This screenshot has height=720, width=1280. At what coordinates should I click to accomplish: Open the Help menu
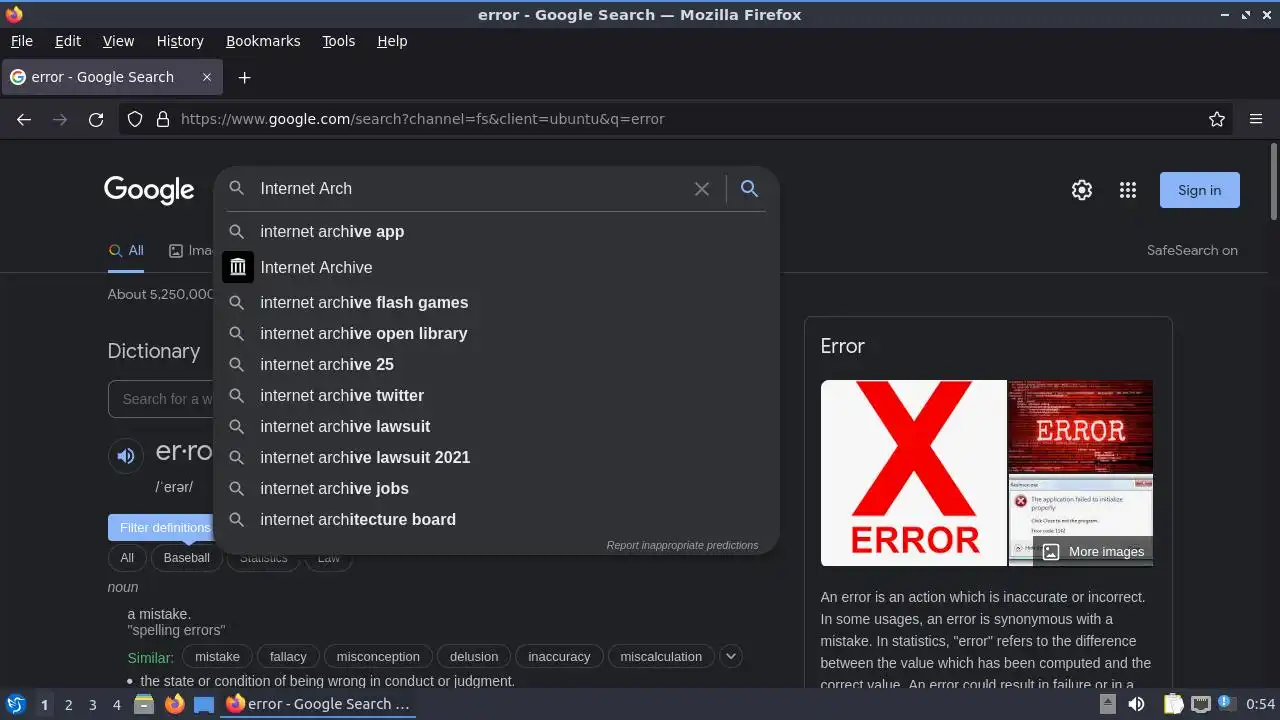(392, 41)
